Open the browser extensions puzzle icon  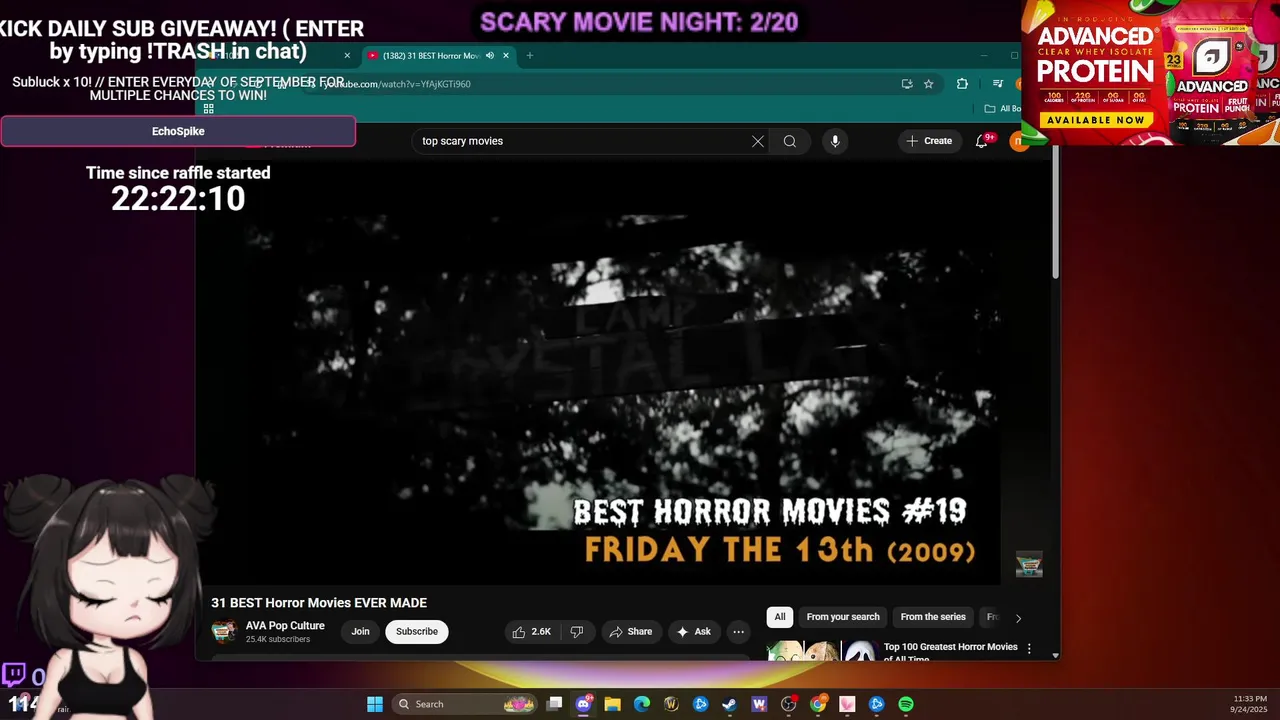(x=962, y=84)
